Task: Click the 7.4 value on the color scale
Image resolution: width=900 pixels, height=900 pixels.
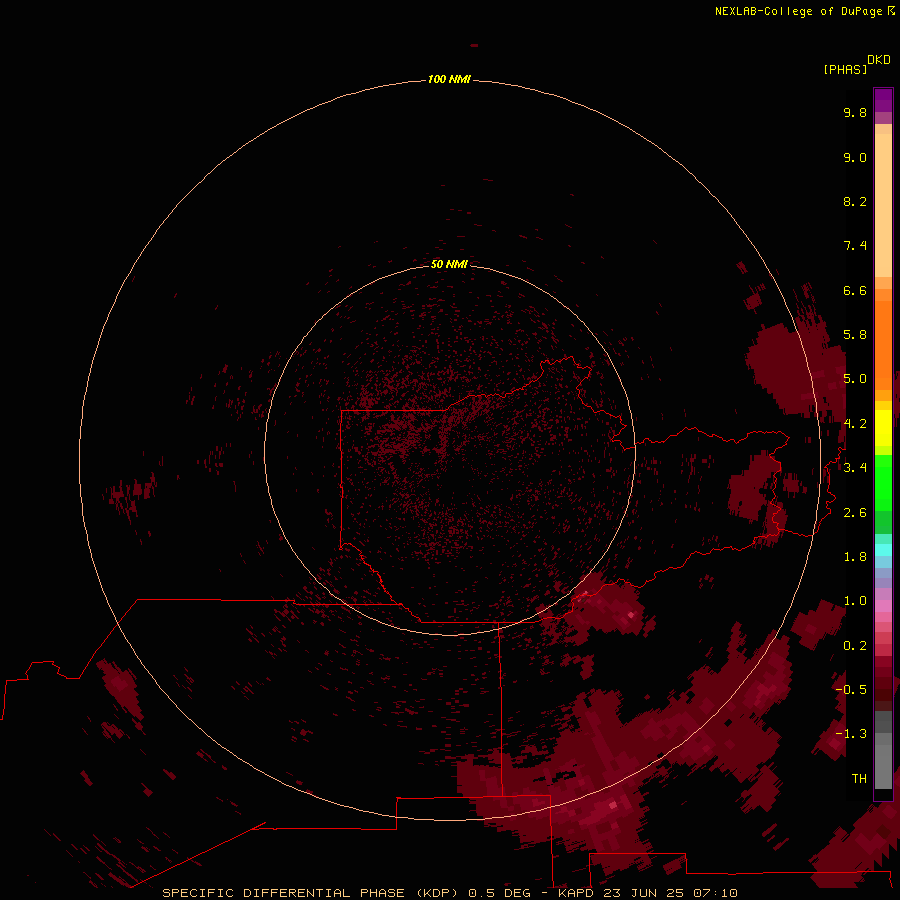Action: pos(855,246)
